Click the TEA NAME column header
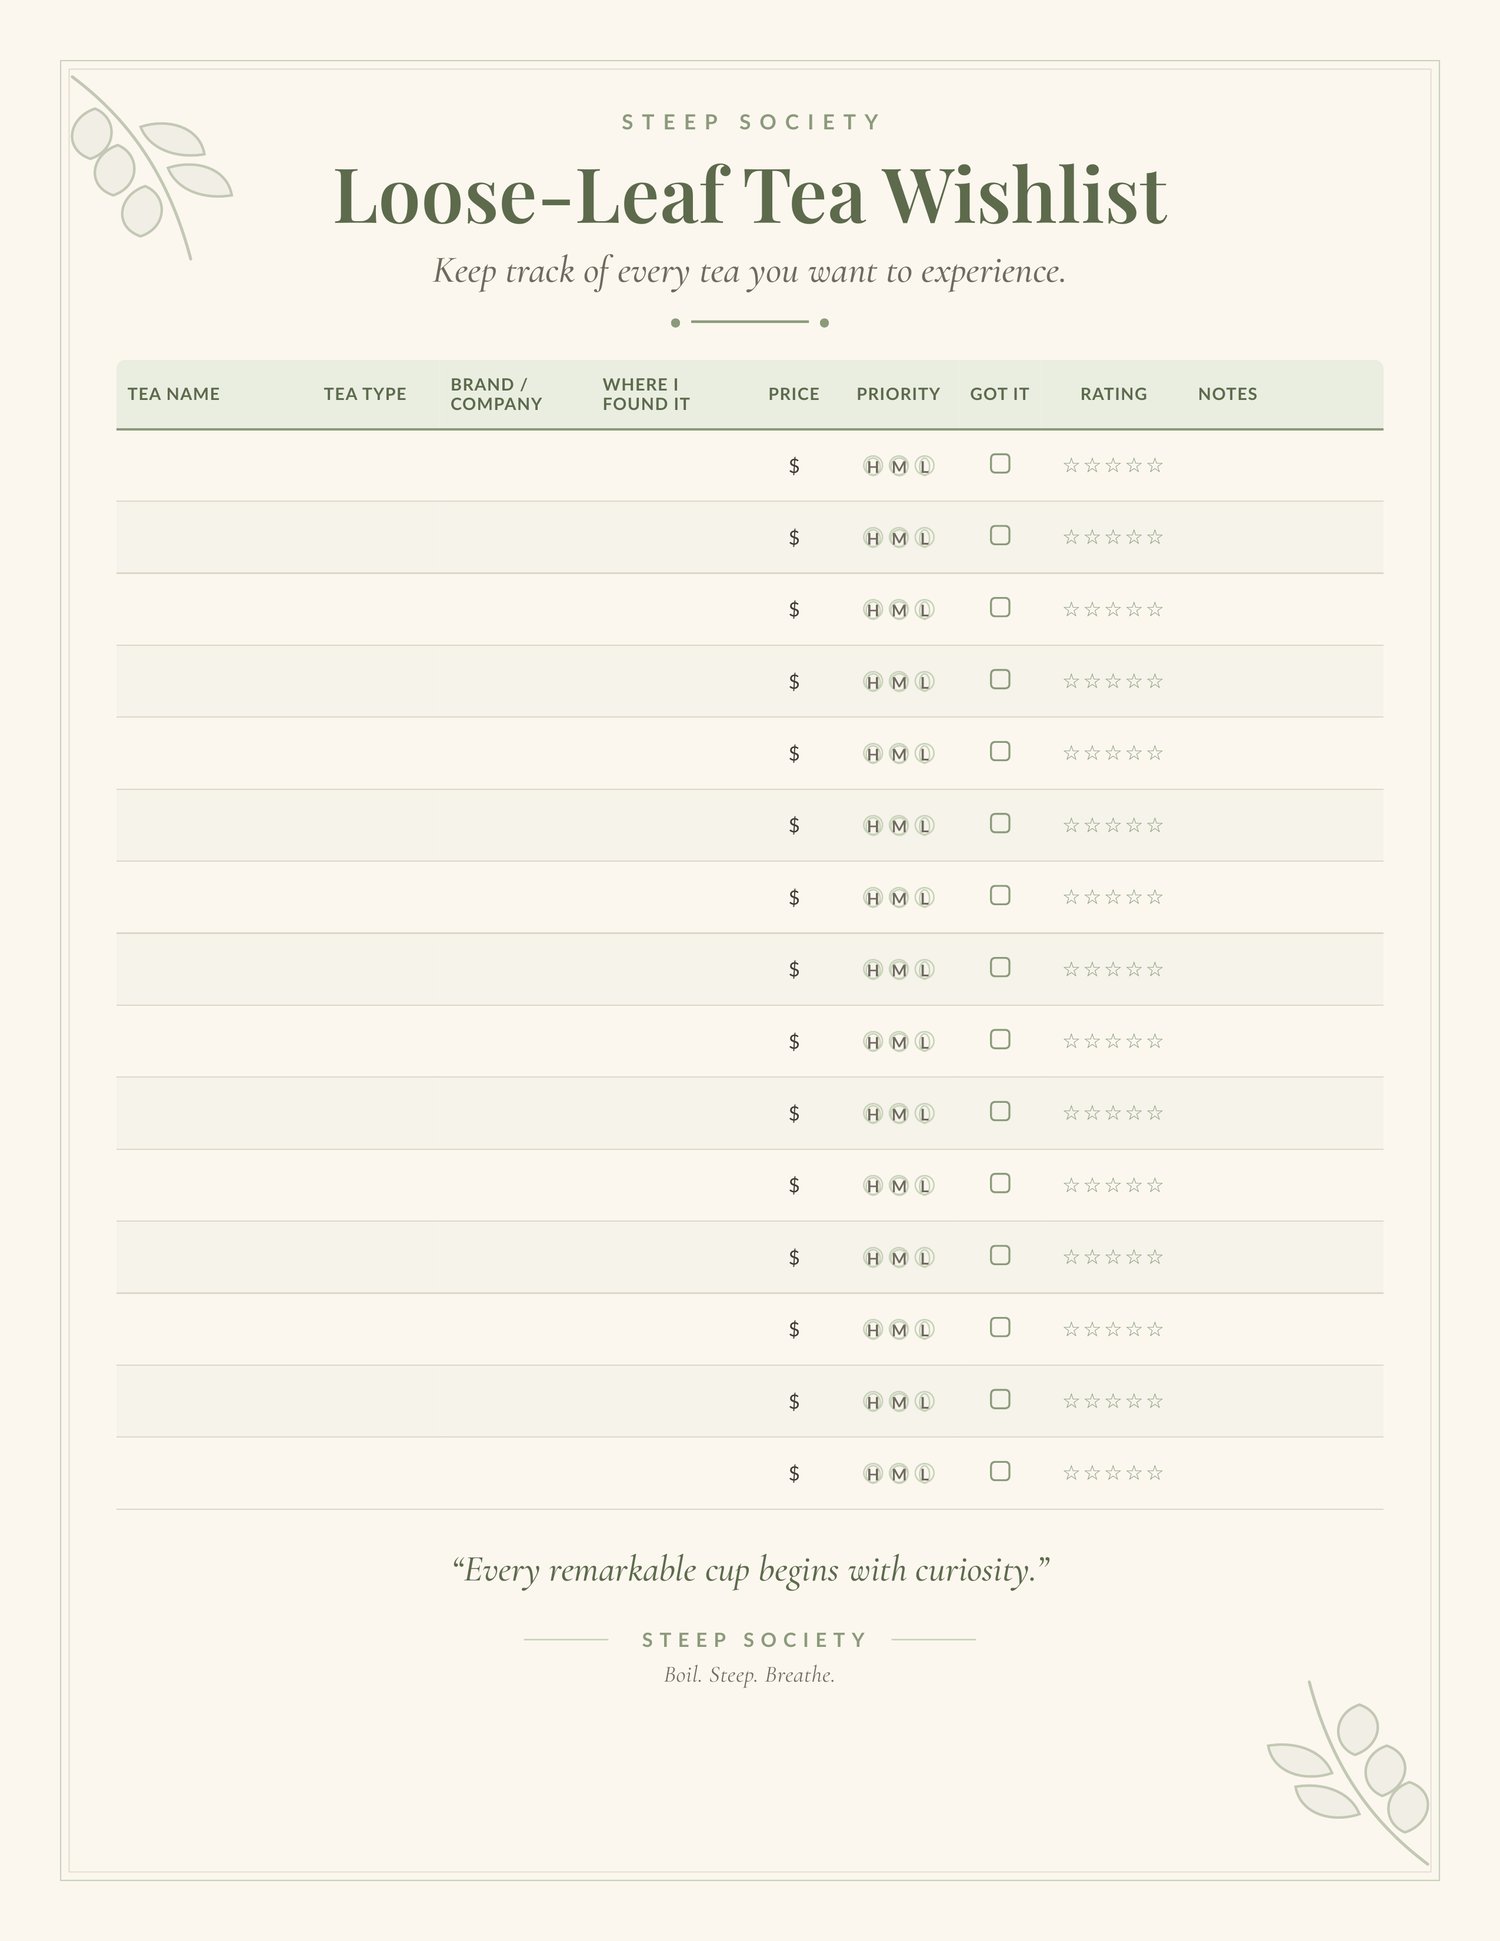Screen dimensions: 1500x1941 point(174,394)
